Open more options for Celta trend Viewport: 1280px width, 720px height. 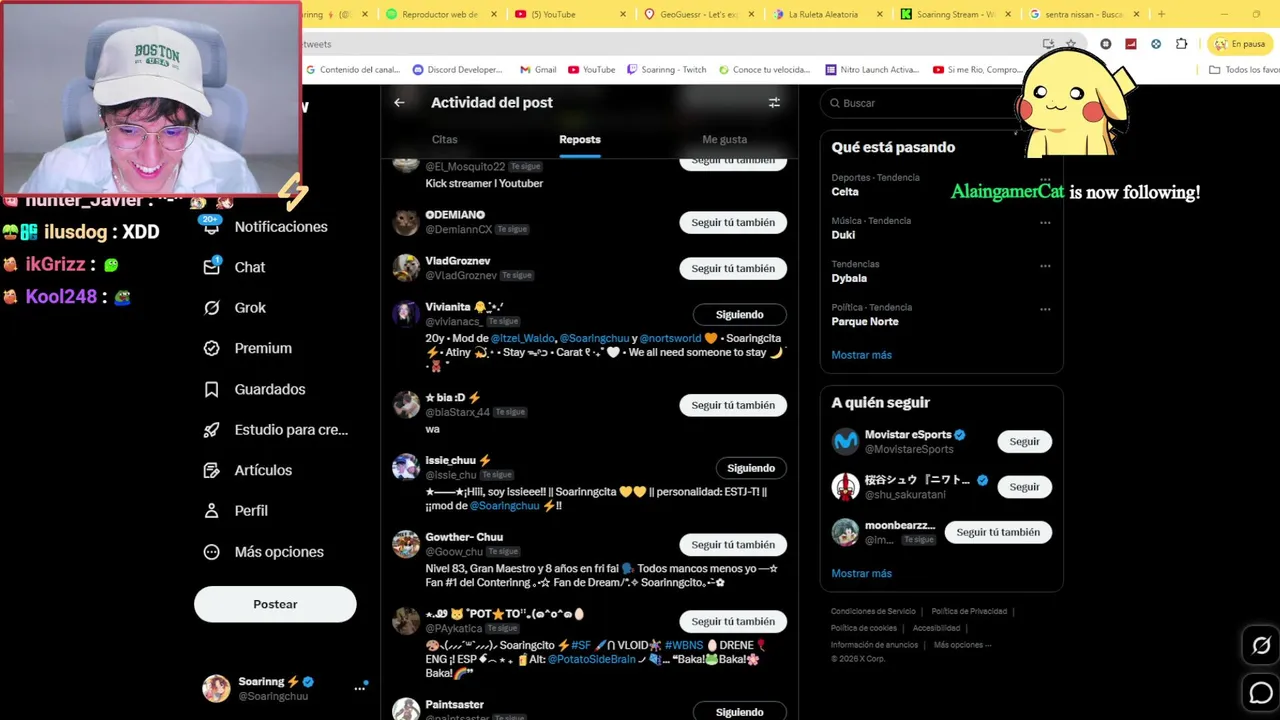tap(1045, 180)
